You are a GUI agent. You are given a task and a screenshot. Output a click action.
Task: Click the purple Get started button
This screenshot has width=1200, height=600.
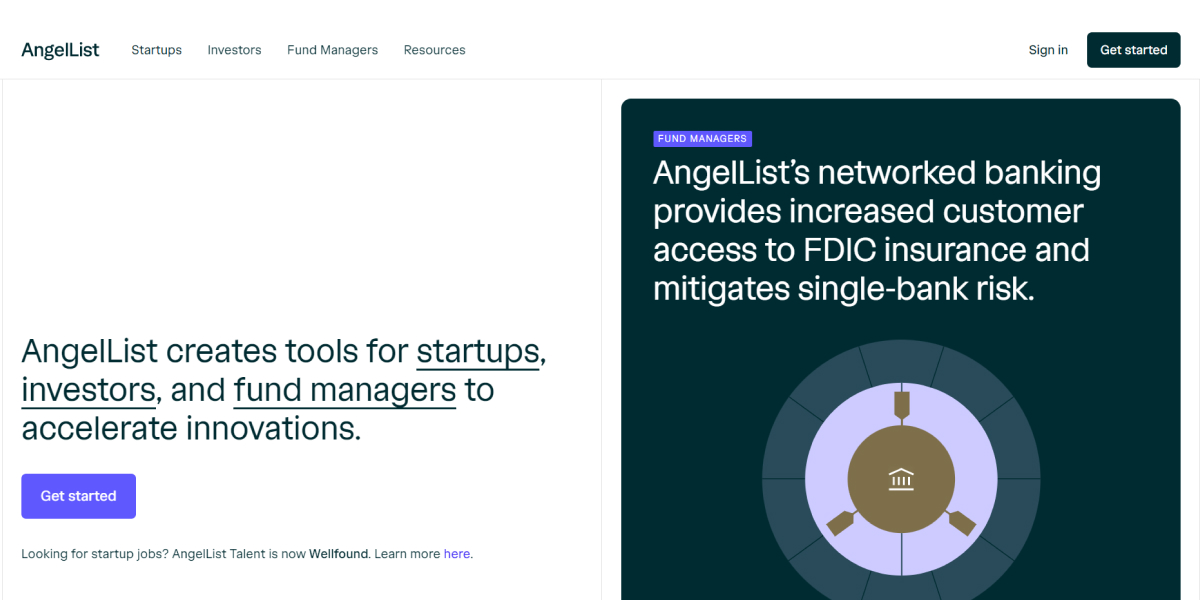pyautogui.click(x=78, y=496)
